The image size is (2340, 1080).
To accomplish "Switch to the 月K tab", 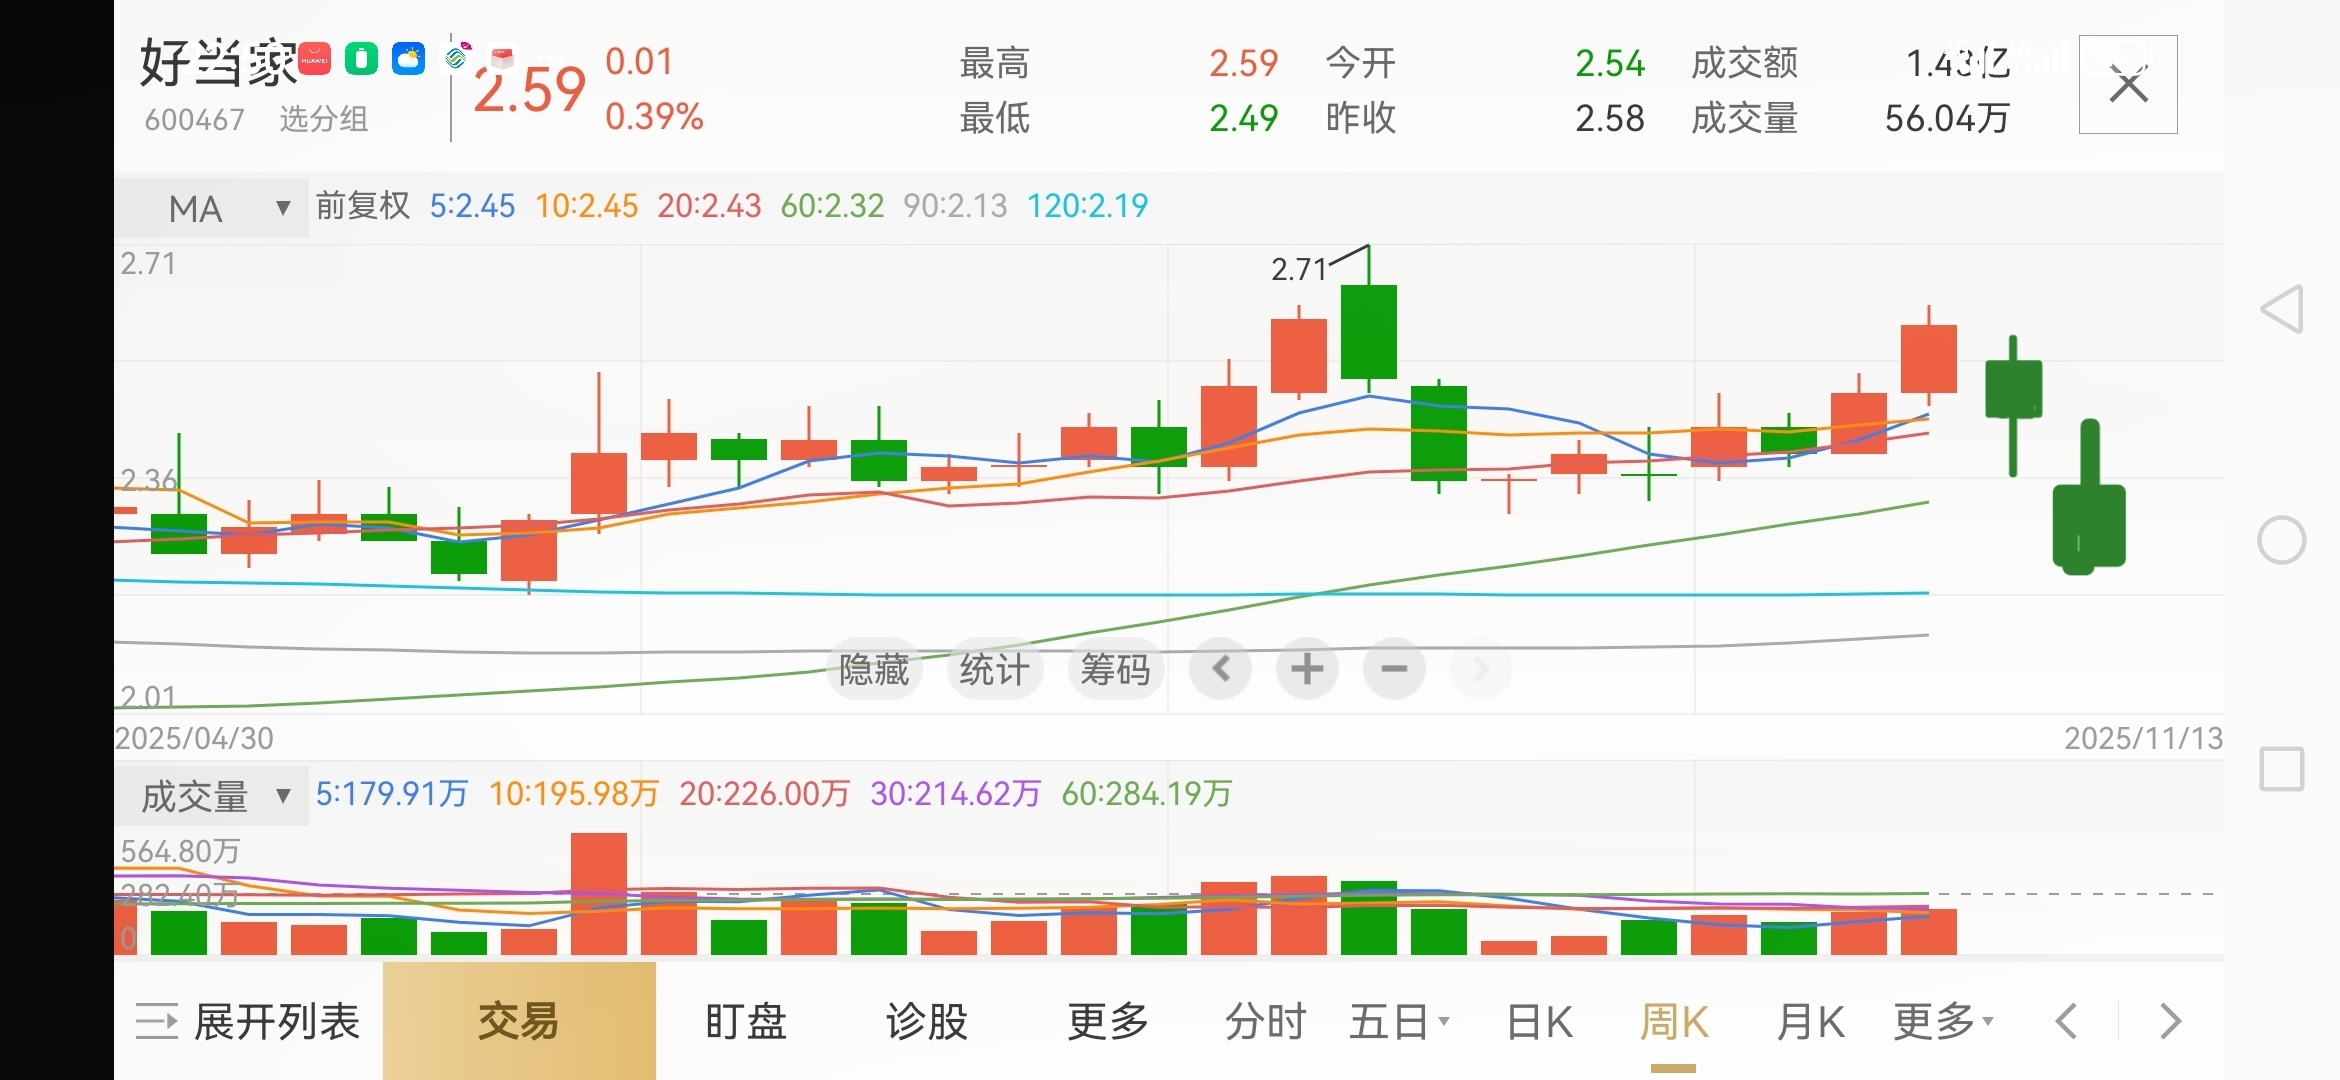I will point(1810,1022).
